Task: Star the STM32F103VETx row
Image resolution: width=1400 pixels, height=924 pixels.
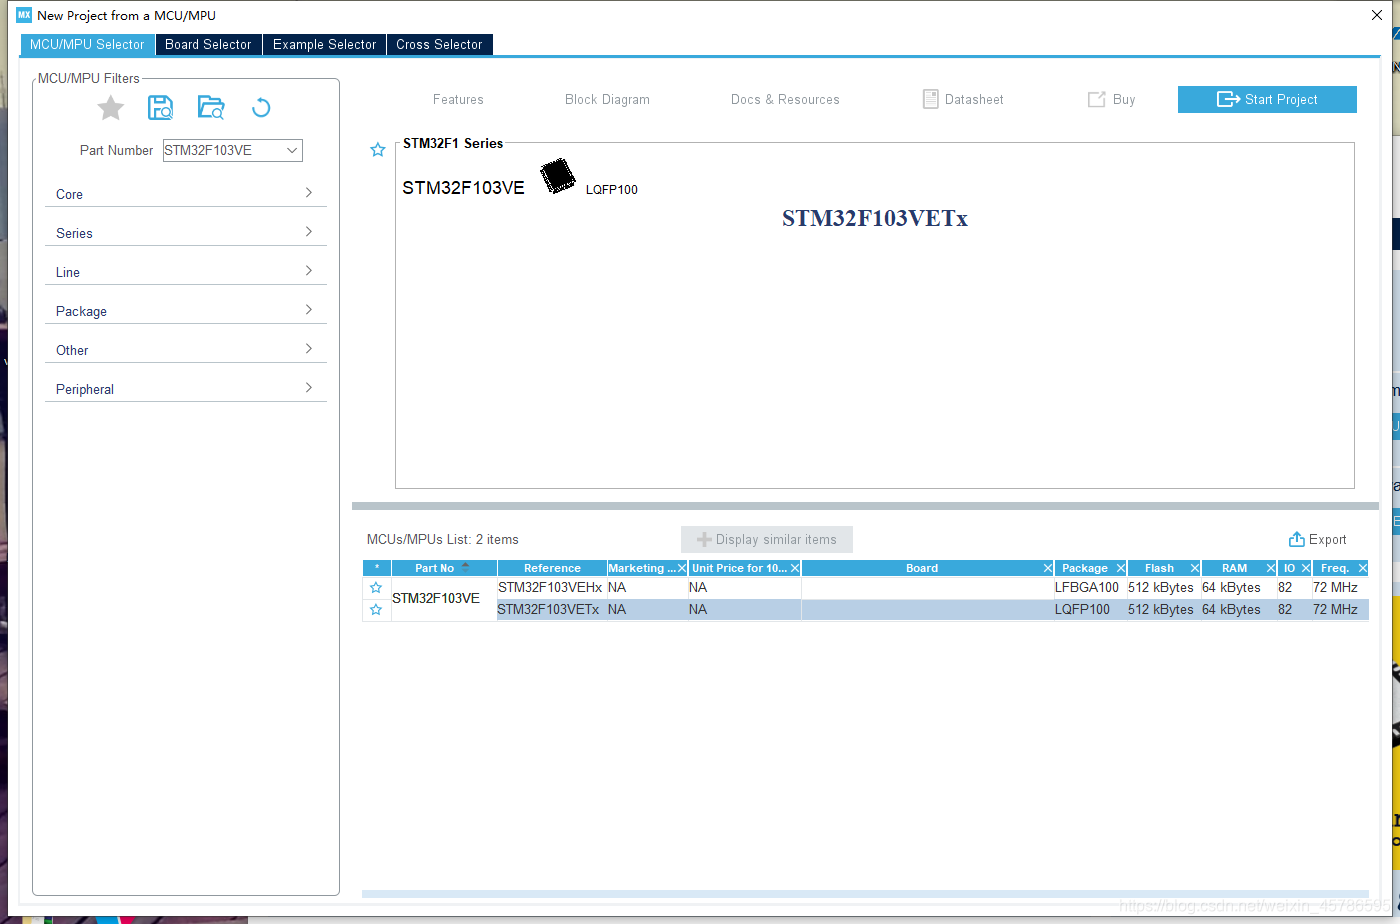Action: coord(376,610)
